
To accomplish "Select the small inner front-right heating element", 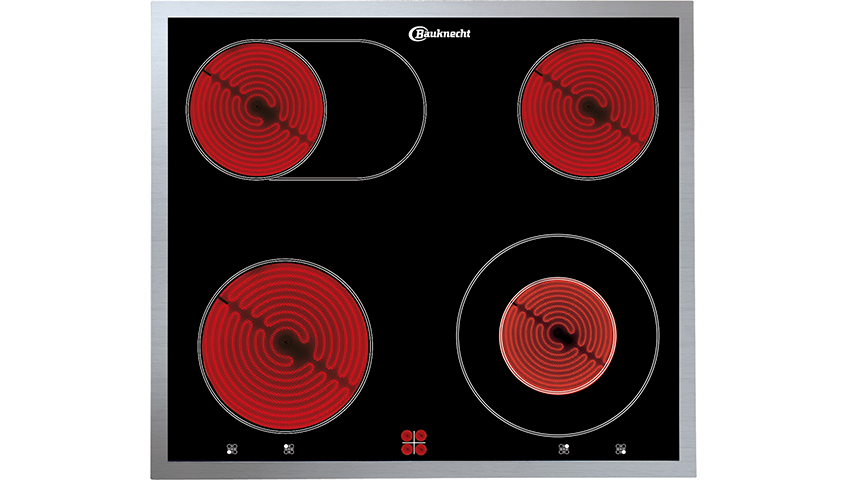I will pos(558,335).
